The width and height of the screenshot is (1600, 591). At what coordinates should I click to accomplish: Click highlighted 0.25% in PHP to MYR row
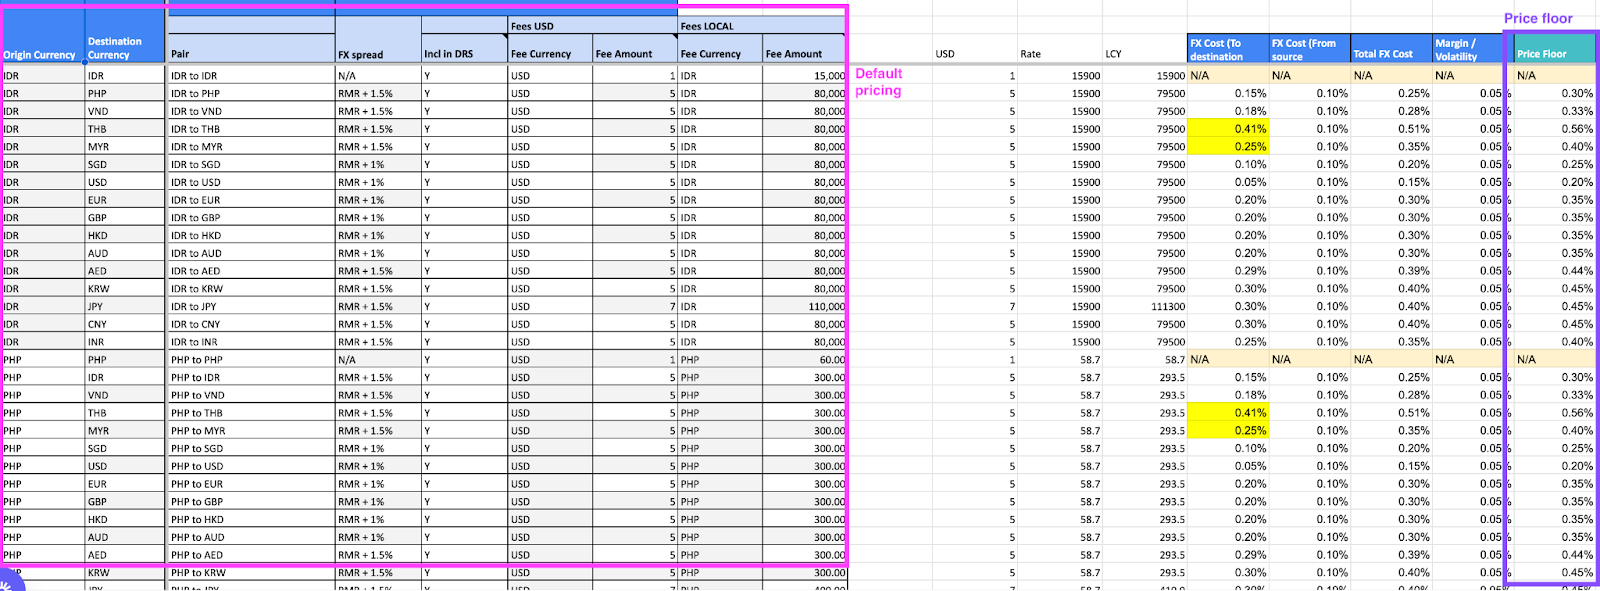tap(1228, 431)
